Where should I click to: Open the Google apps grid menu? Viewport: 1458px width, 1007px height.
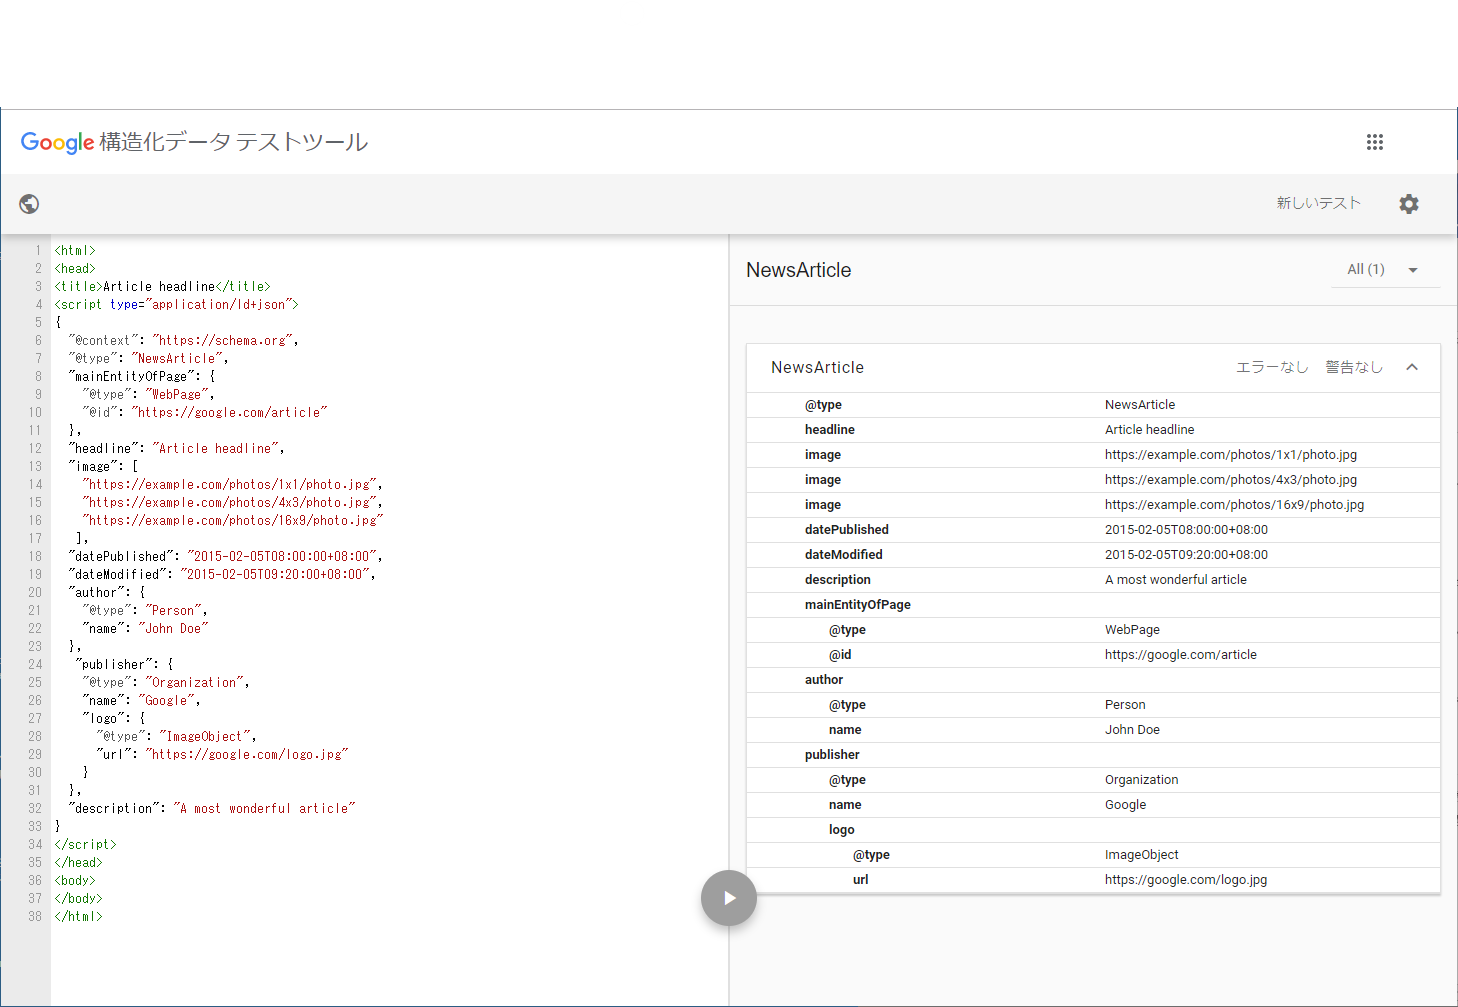coord(1375,142)
